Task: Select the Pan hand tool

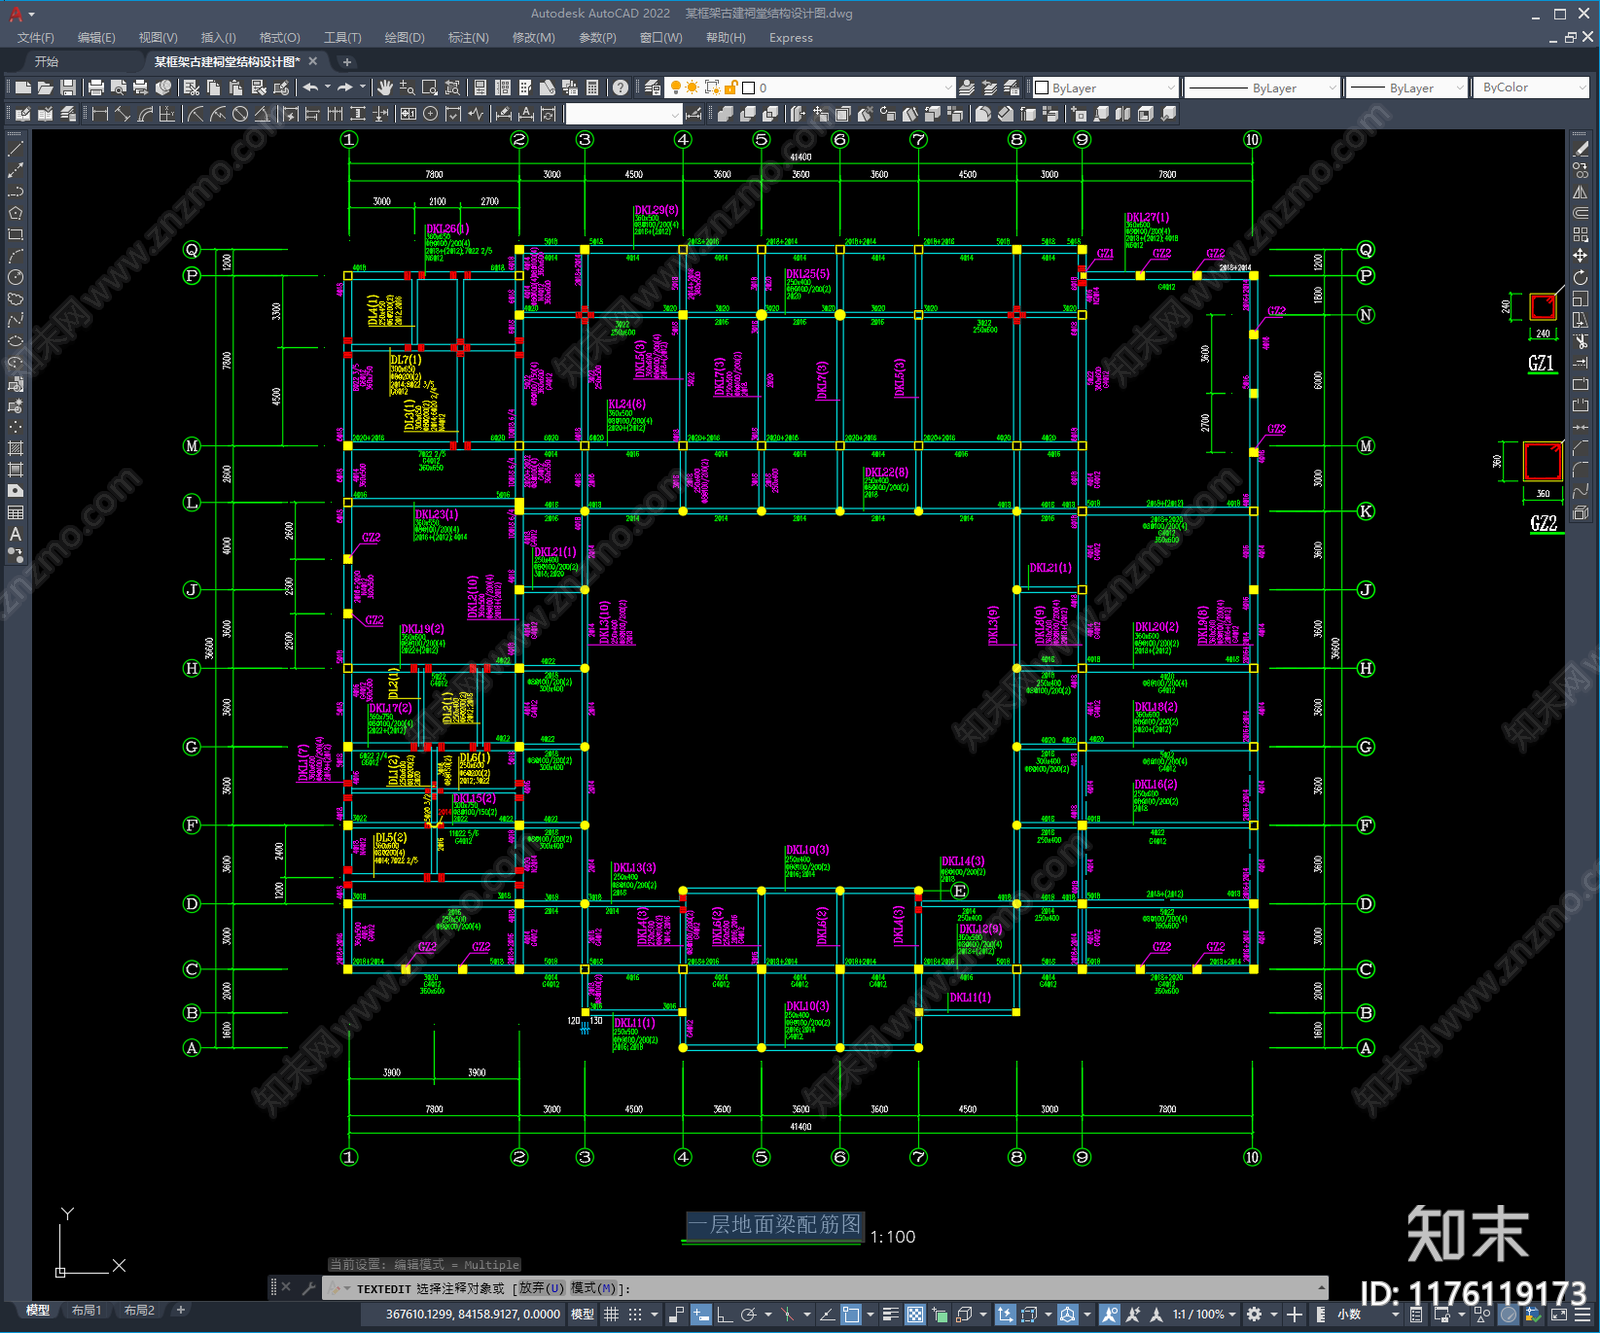Action: point(385,88)
